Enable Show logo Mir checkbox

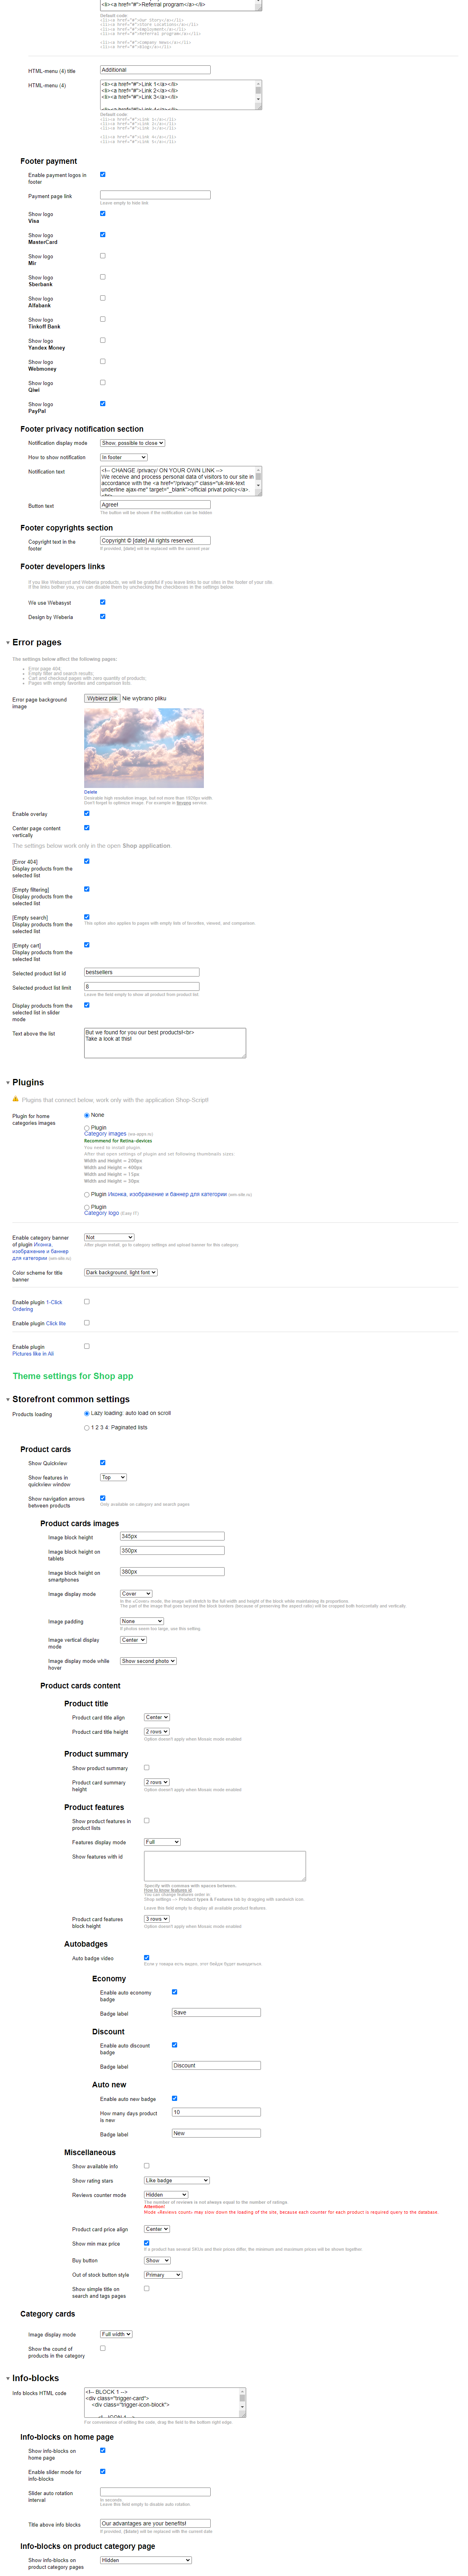[x=102, y=256]
